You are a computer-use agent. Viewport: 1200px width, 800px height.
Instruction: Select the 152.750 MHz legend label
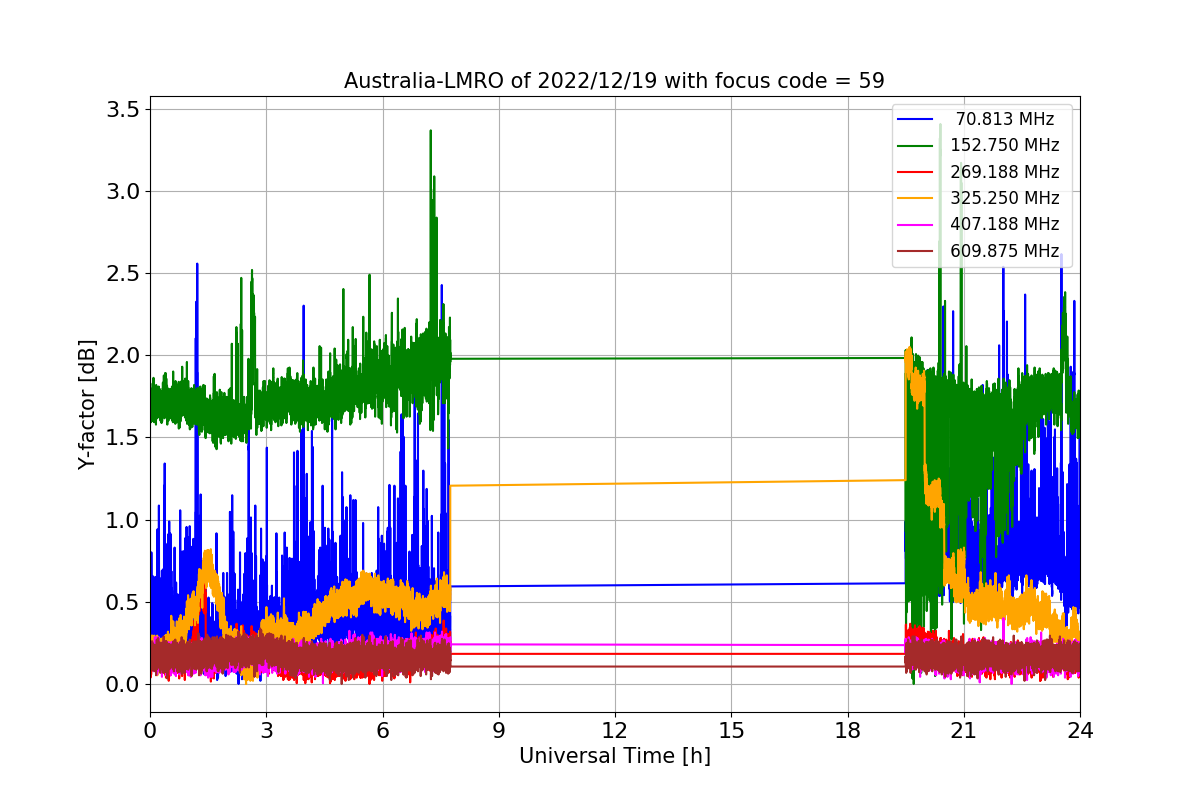(x=1004, y=145)
